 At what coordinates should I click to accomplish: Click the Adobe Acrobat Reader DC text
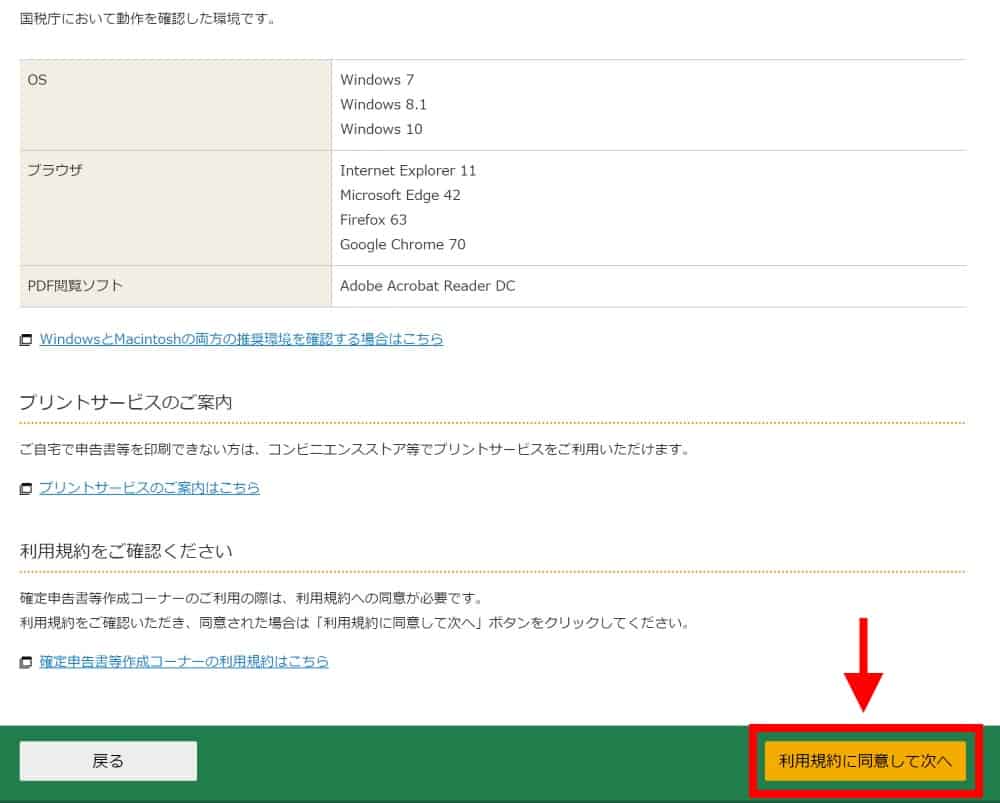[x=427, y=286]
